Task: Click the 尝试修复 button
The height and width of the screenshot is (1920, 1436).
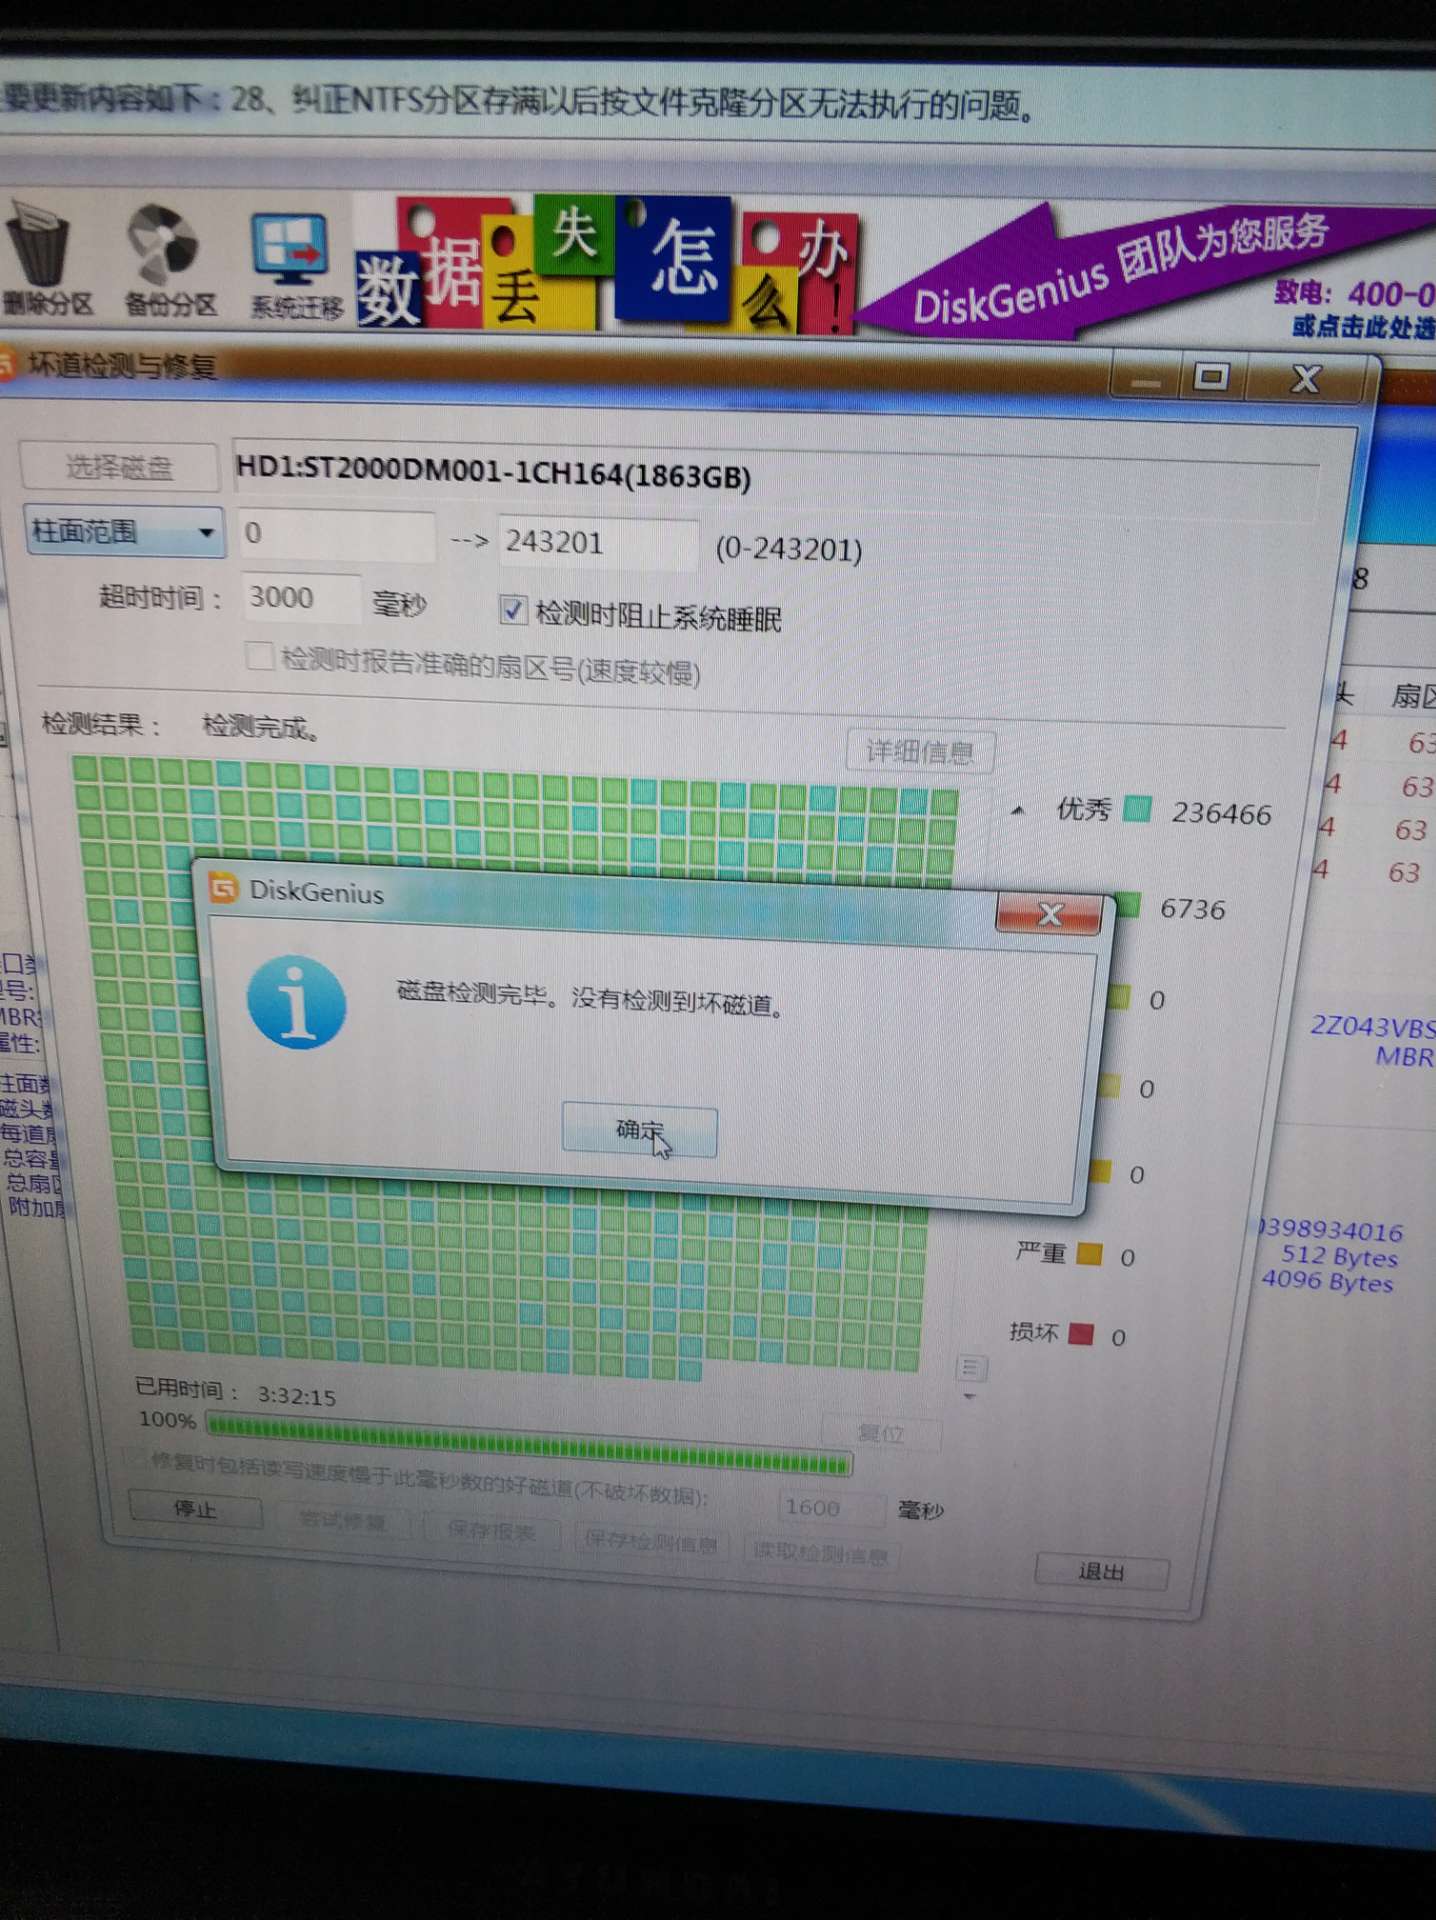Action: point(343,1521)
